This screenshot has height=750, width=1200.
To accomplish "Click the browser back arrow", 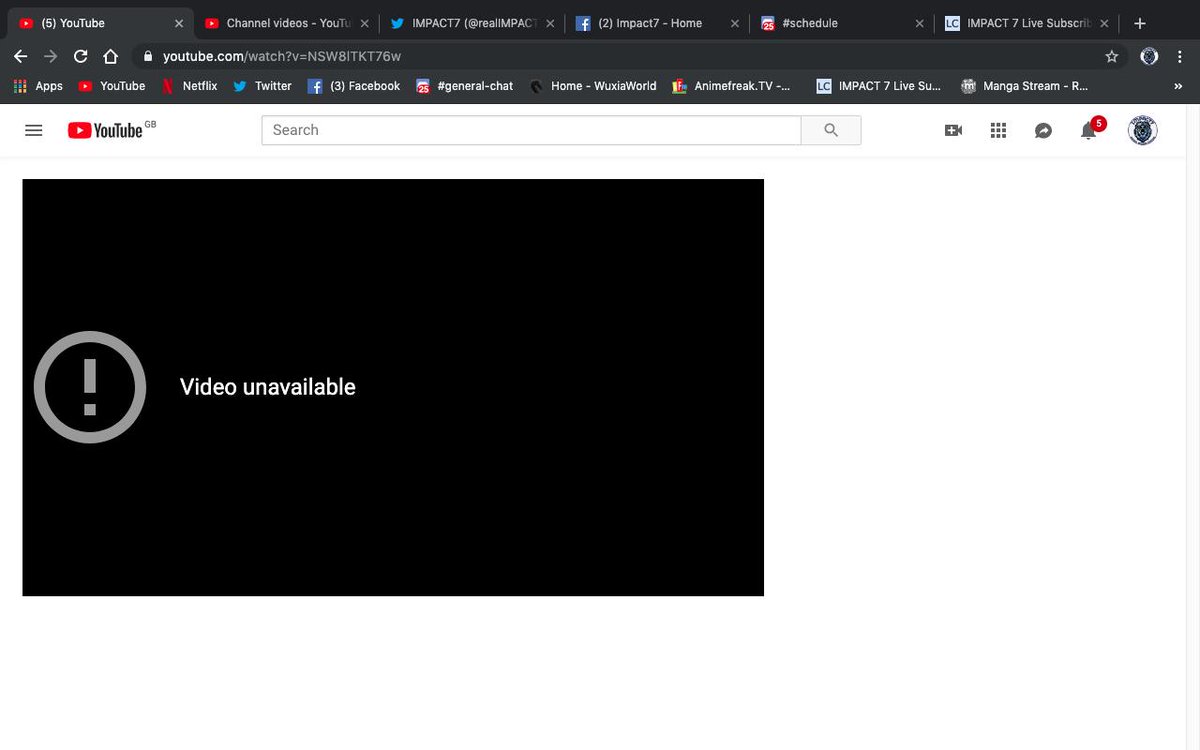I will 20,57.
